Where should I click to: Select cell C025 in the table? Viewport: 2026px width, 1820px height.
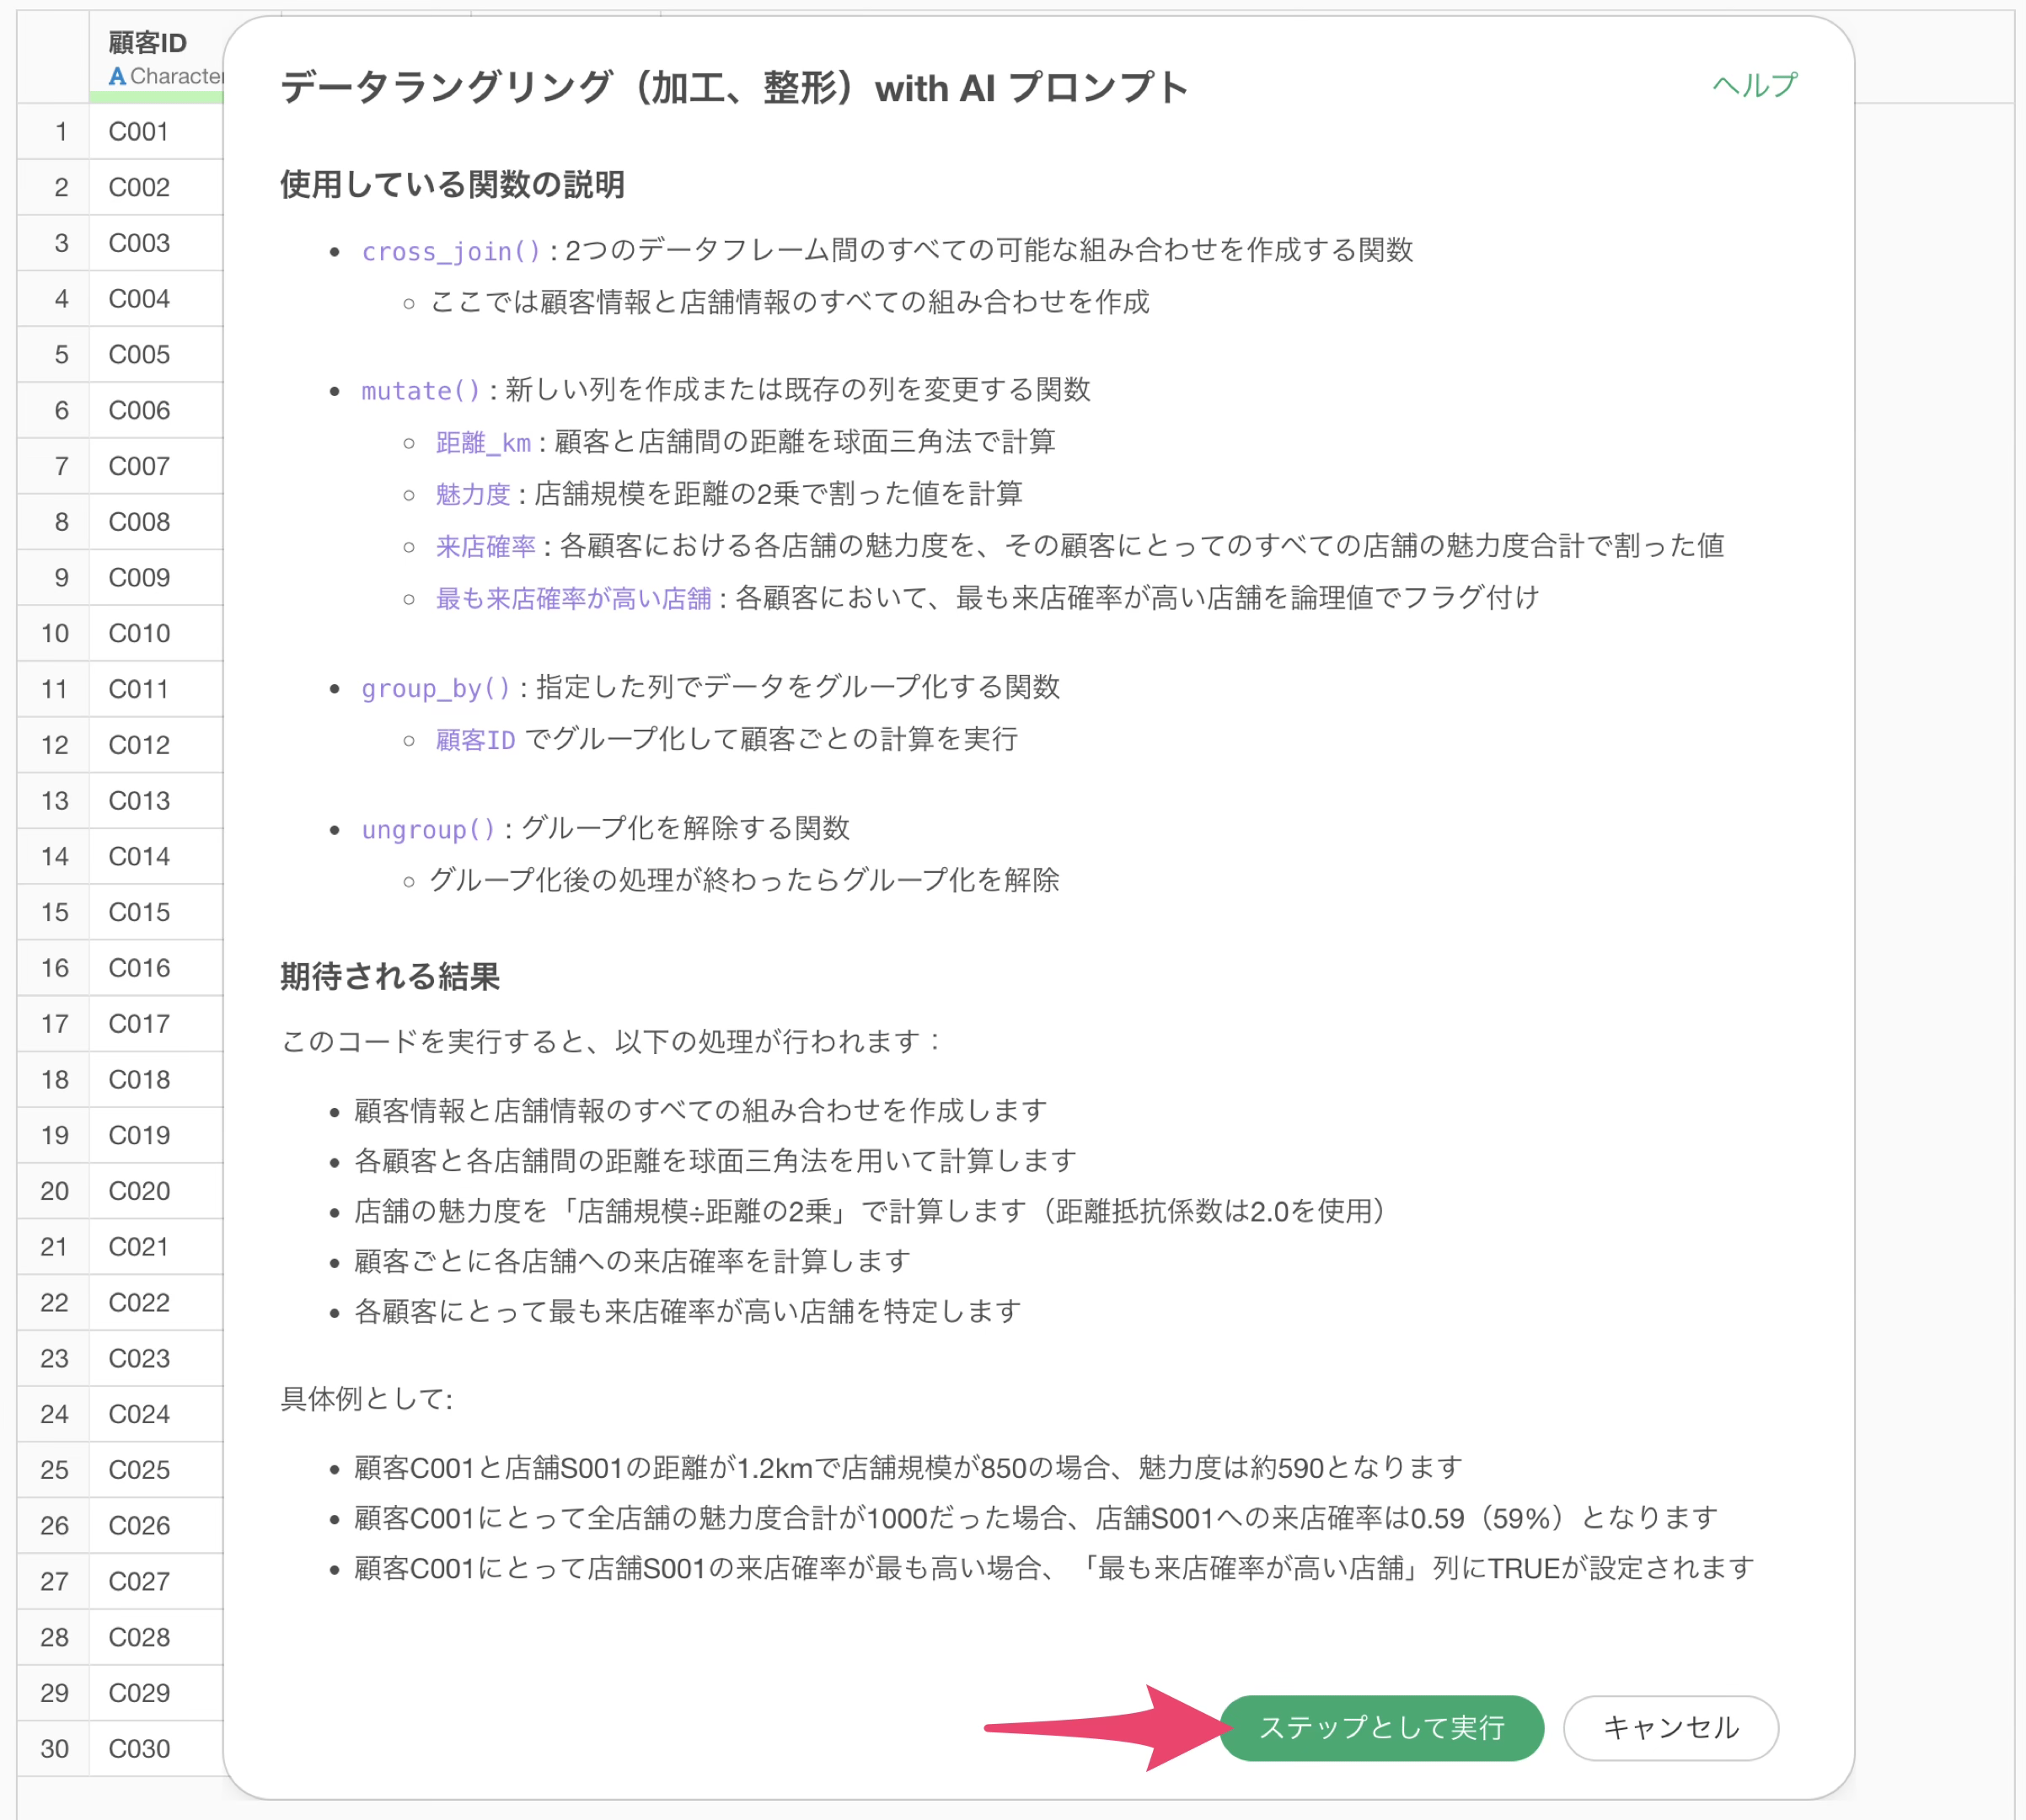tap(139, 1470)
